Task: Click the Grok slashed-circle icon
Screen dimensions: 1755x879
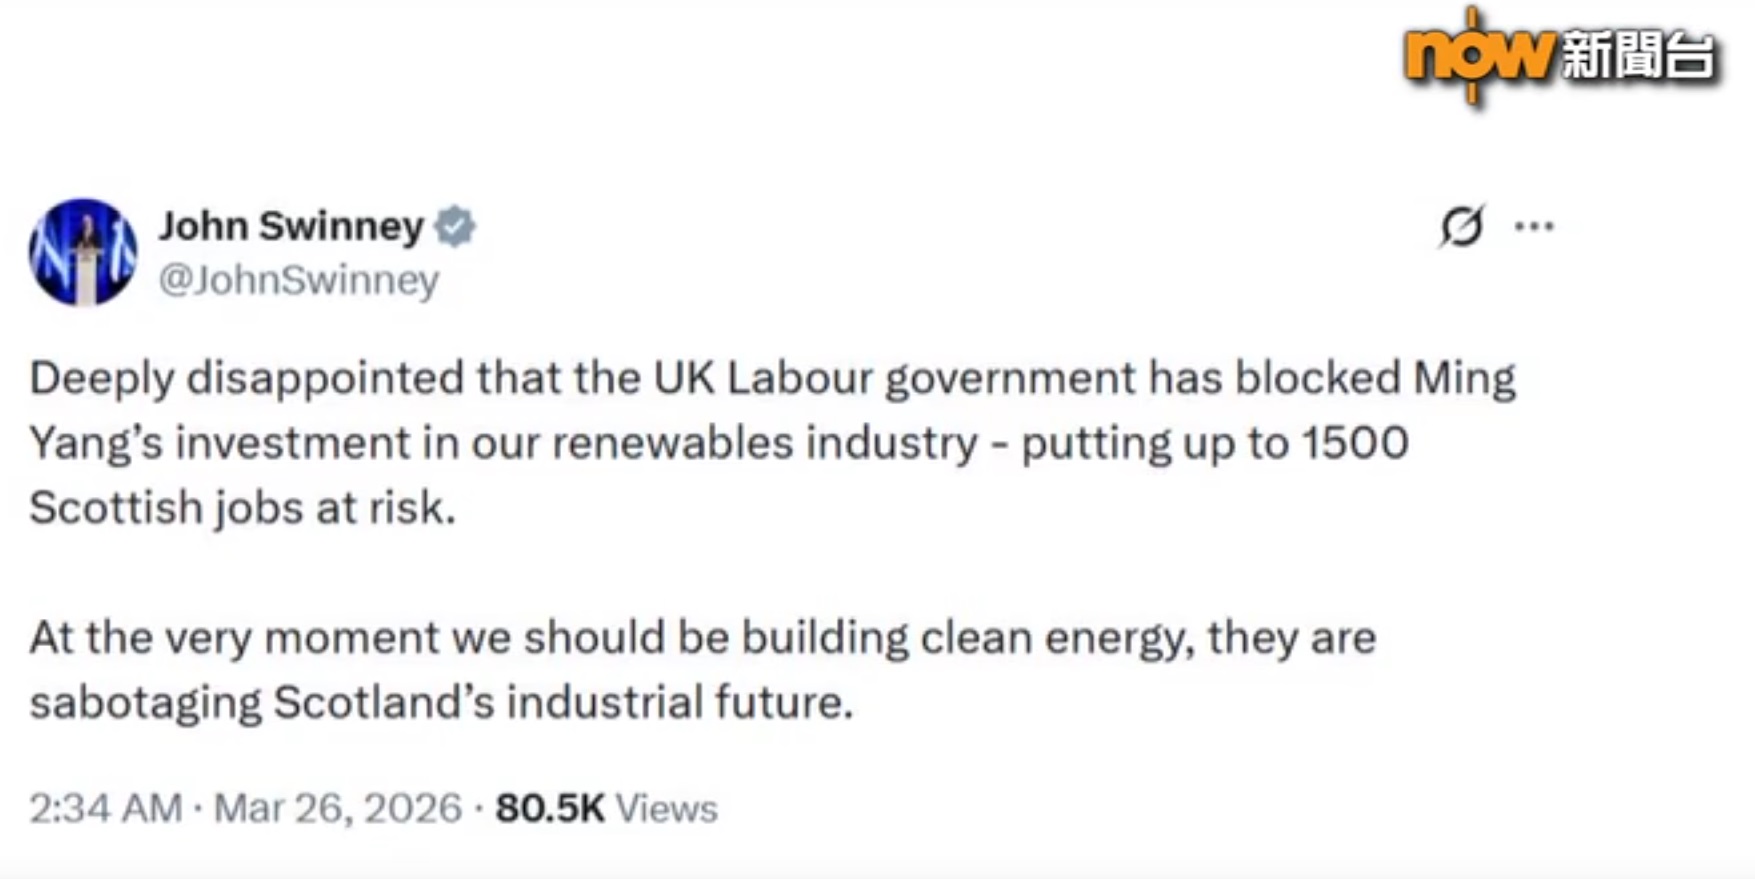Action: click(x=1461, y=226)
